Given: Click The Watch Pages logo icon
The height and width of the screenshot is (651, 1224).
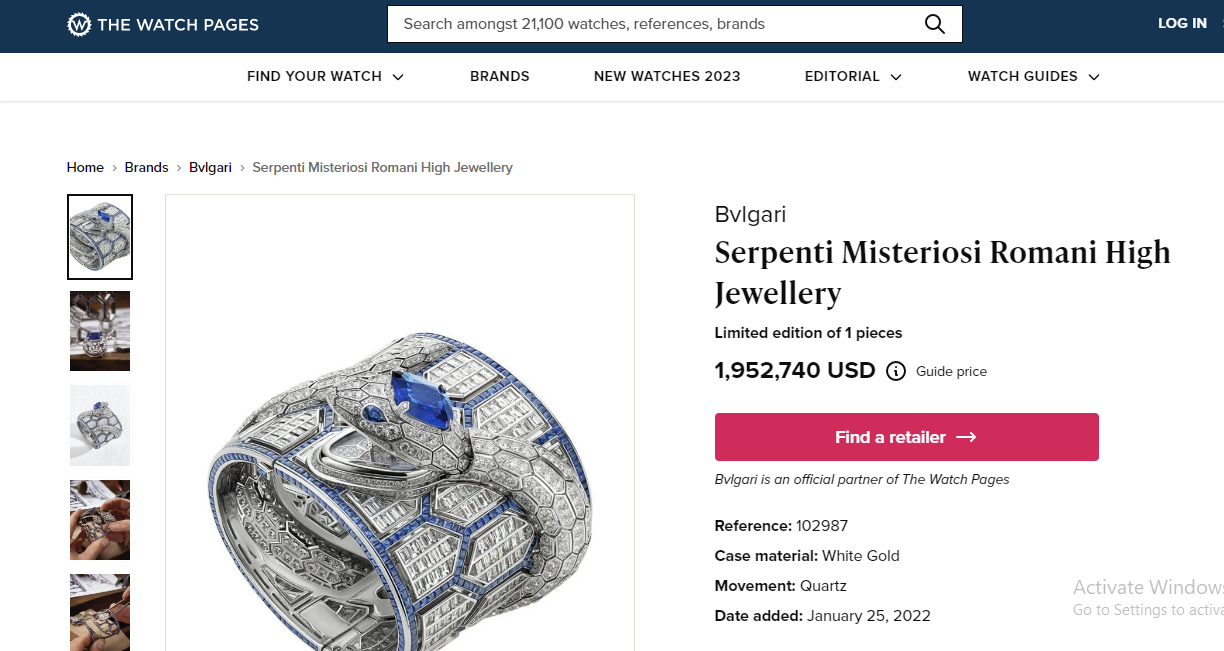Looking at the screenshot, I should click(79, 24).
